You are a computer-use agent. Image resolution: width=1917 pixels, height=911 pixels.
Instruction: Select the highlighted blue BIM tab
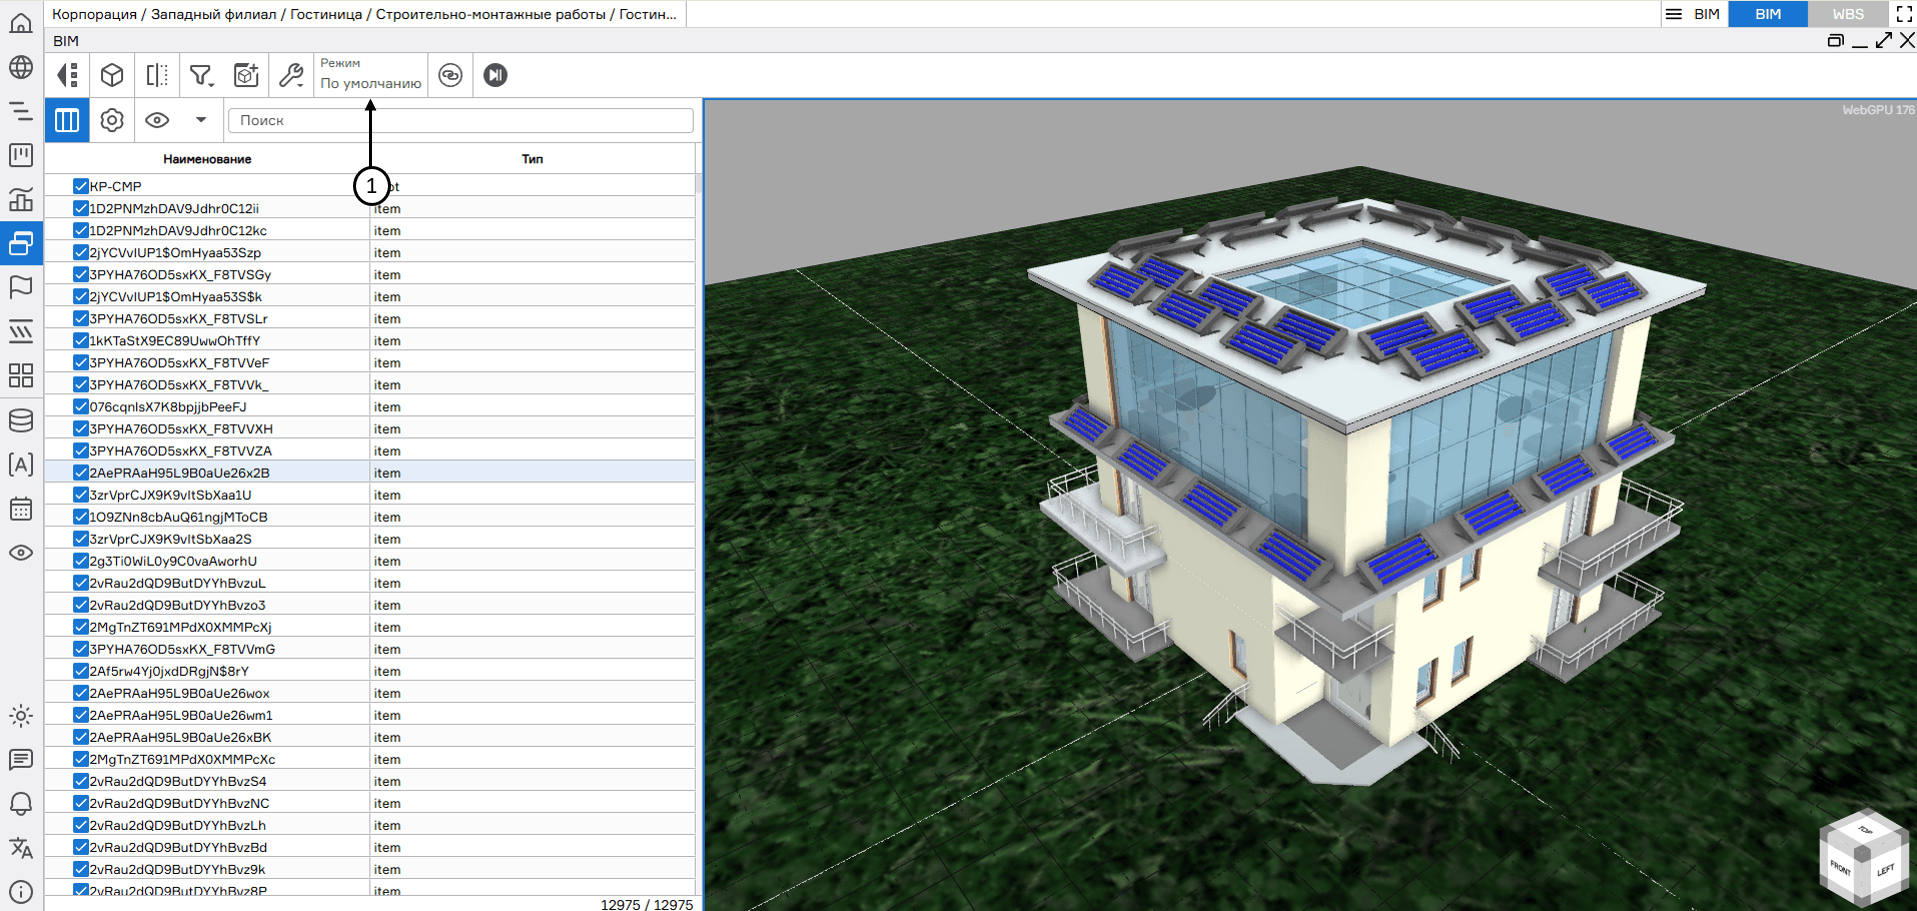pos(1767,14)
